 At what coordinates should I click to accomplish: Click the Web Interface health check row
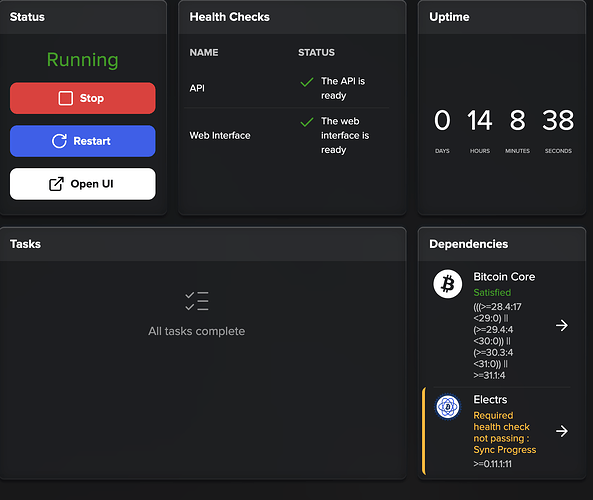pyautogui.click(x=286, y=135)
